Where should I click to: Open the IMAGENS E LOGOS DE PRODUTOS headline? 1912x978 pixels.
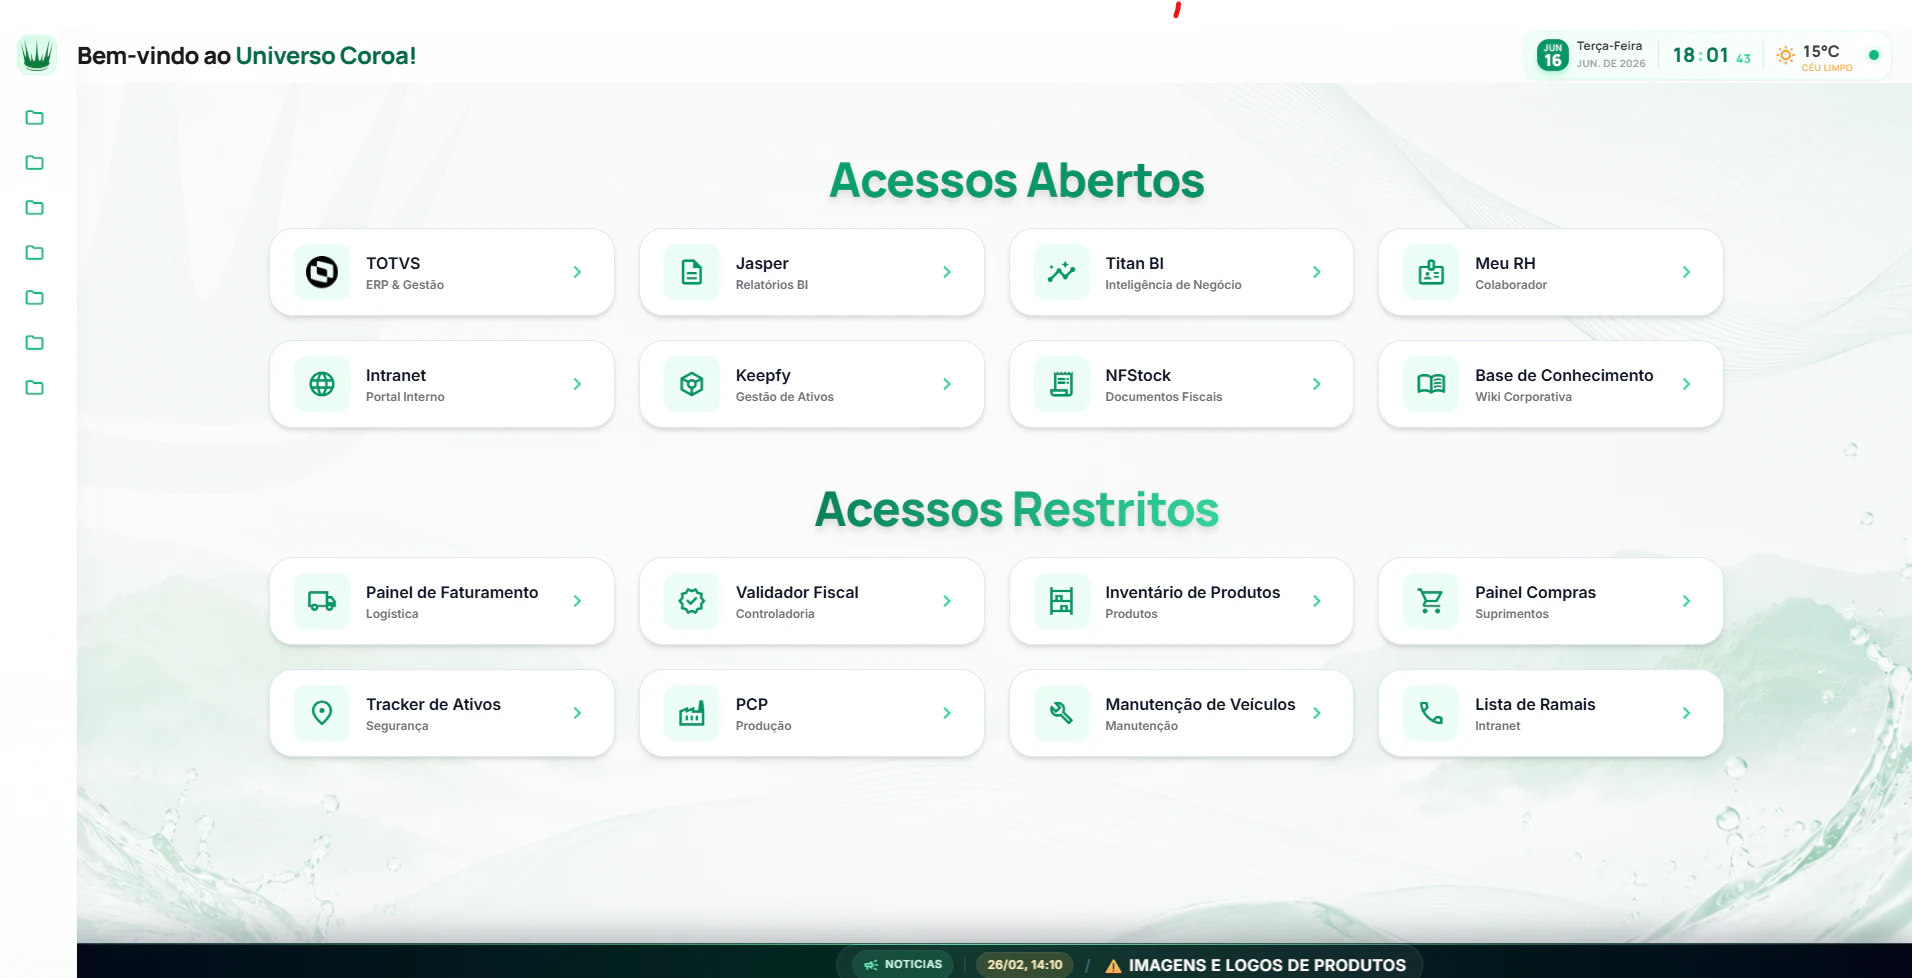click(1267, 965)
